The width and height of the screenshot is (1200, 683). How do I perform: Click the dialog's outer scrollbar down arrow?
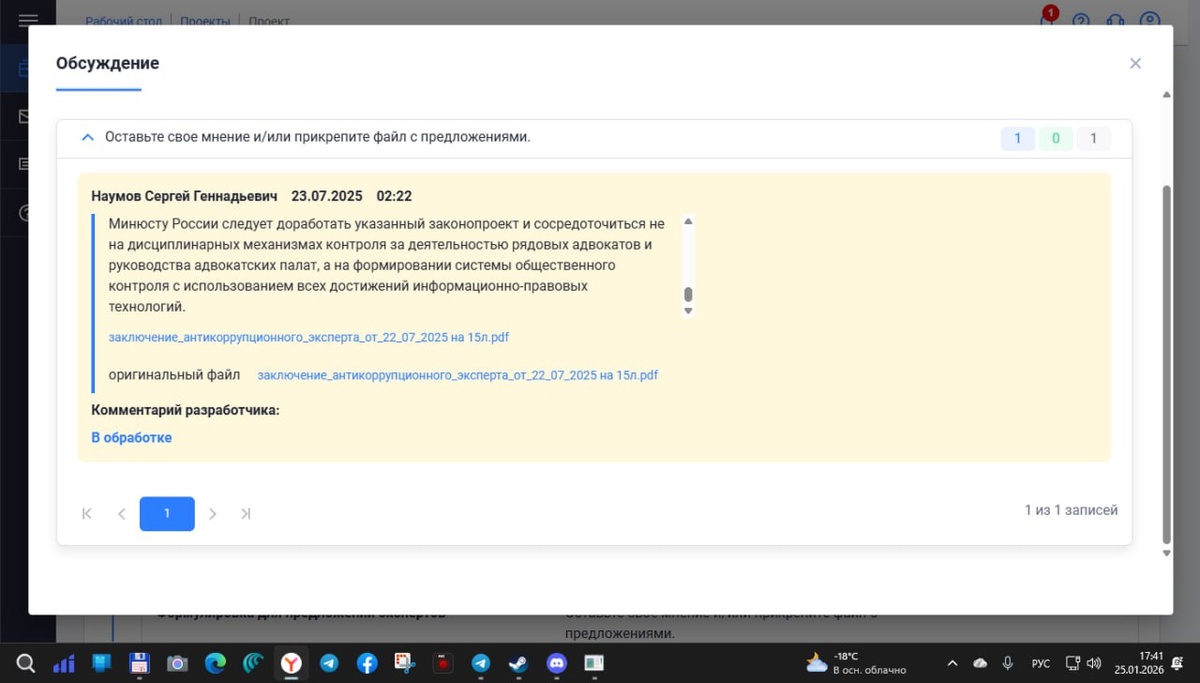point(1166,553)
